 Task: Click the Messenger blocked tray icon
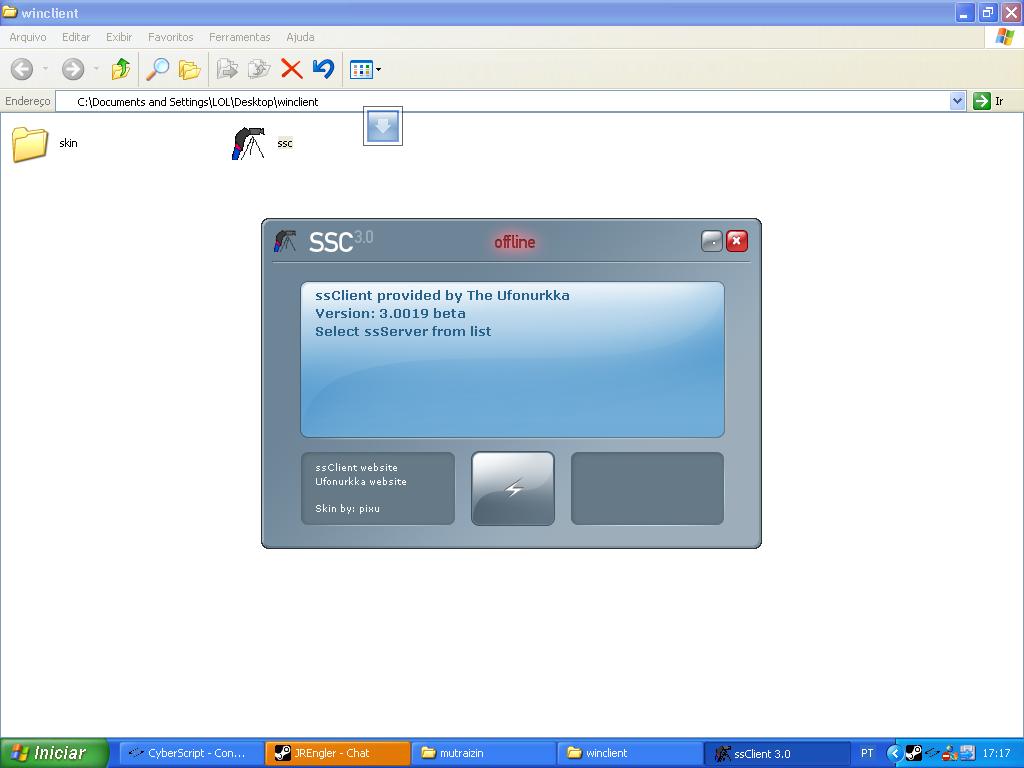click(950, 753)
